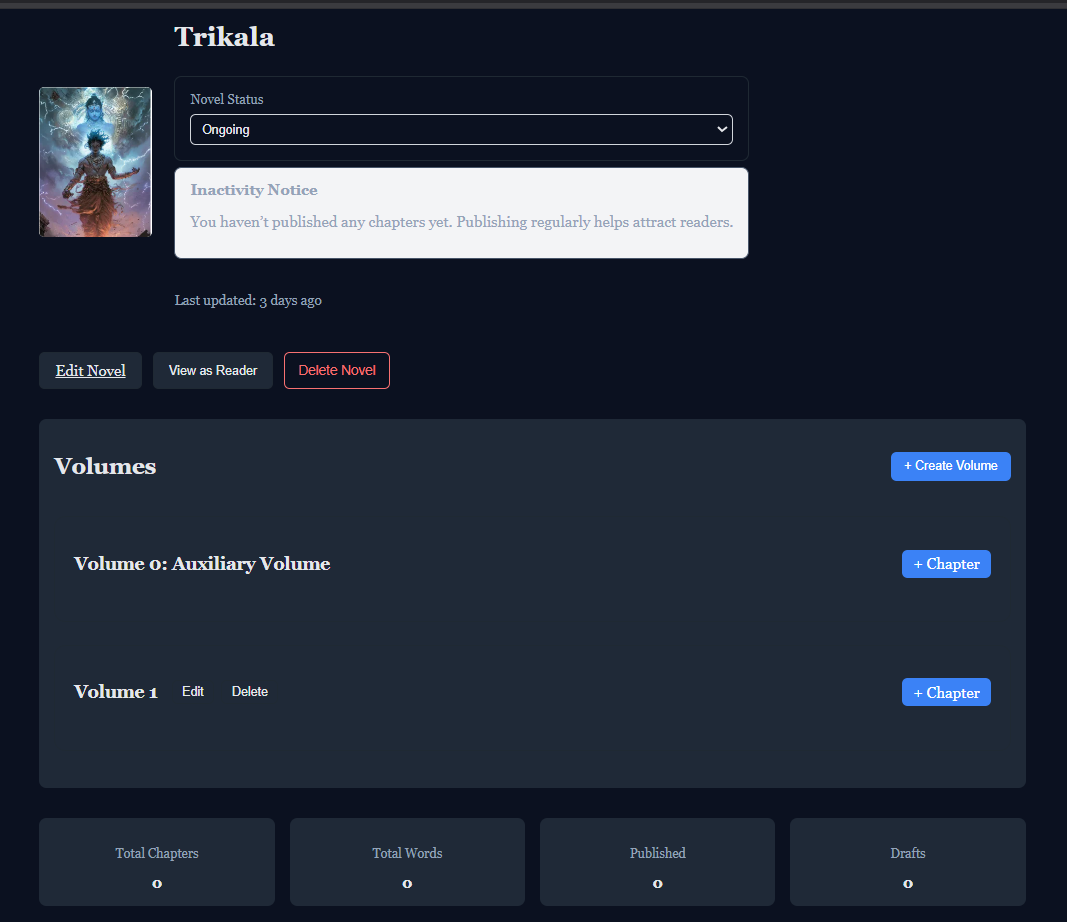
Task: Click Edit next to Volume 1
Action: pos(193,692)
